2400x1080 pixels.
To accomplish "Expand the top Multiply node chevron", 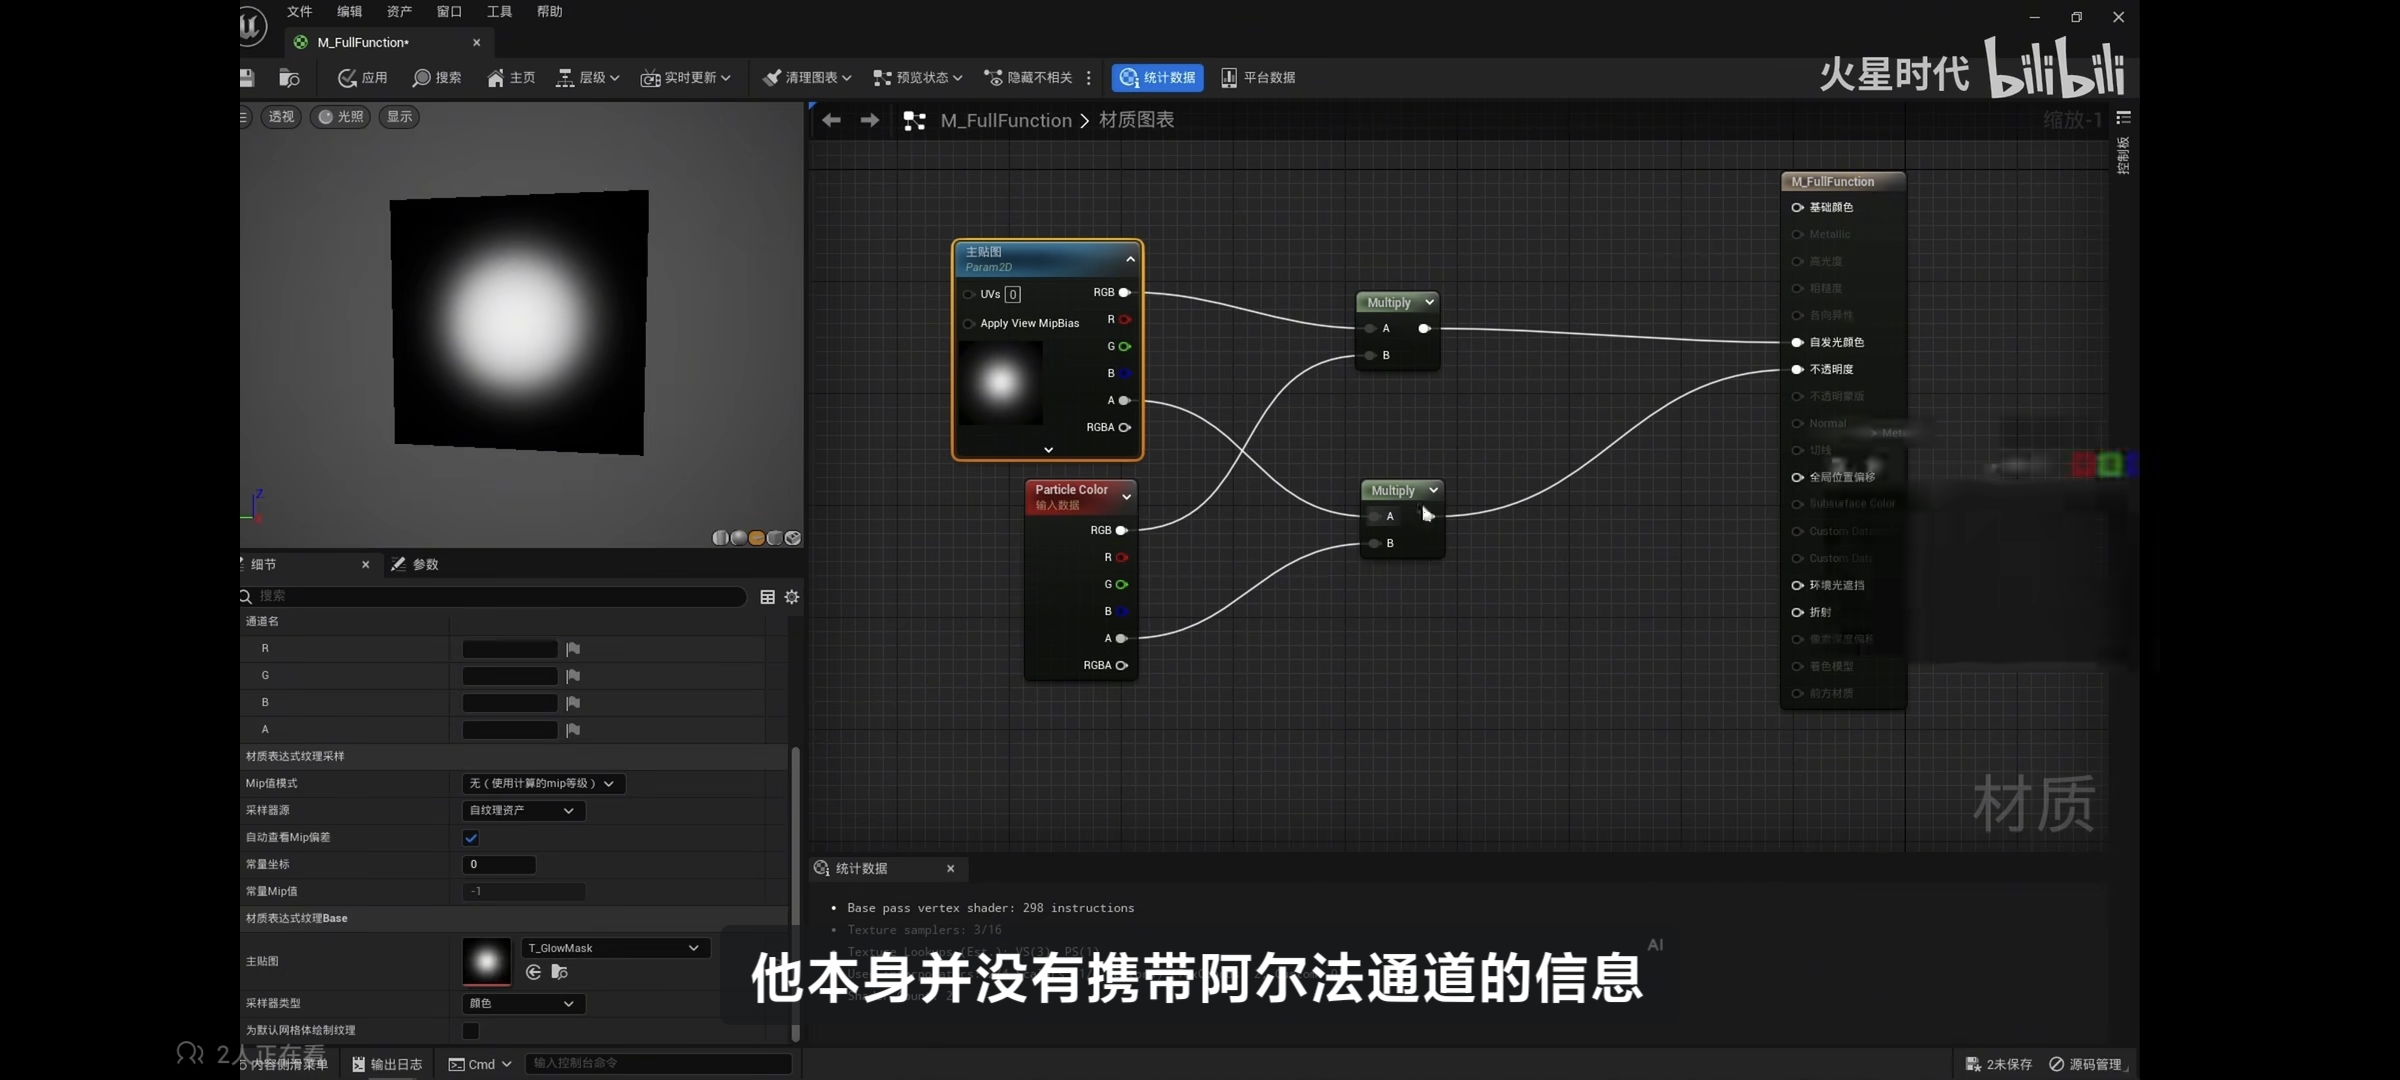I will tap(1430, 302).
